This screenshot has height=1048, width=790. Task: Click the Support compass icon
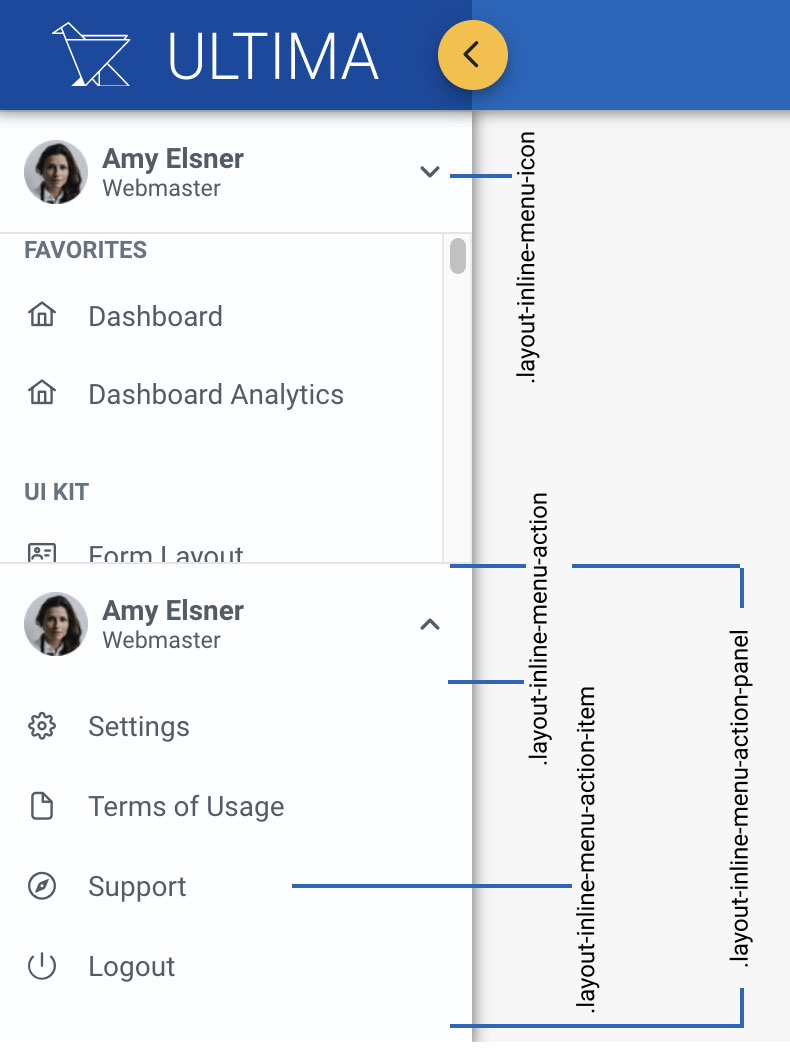click(x=42, y=886)
